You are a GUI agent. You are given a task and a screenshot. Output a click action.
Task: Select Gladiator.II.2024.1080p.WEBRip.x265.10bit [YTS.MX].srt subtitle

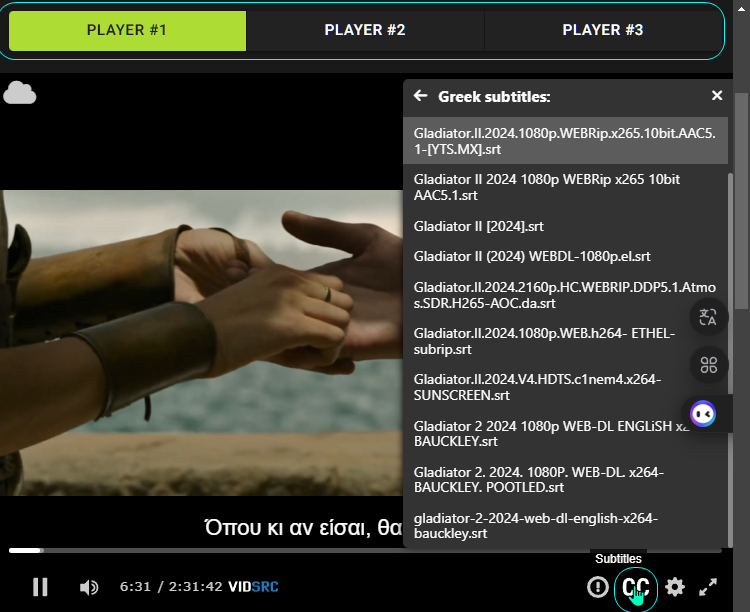(565, 141)
